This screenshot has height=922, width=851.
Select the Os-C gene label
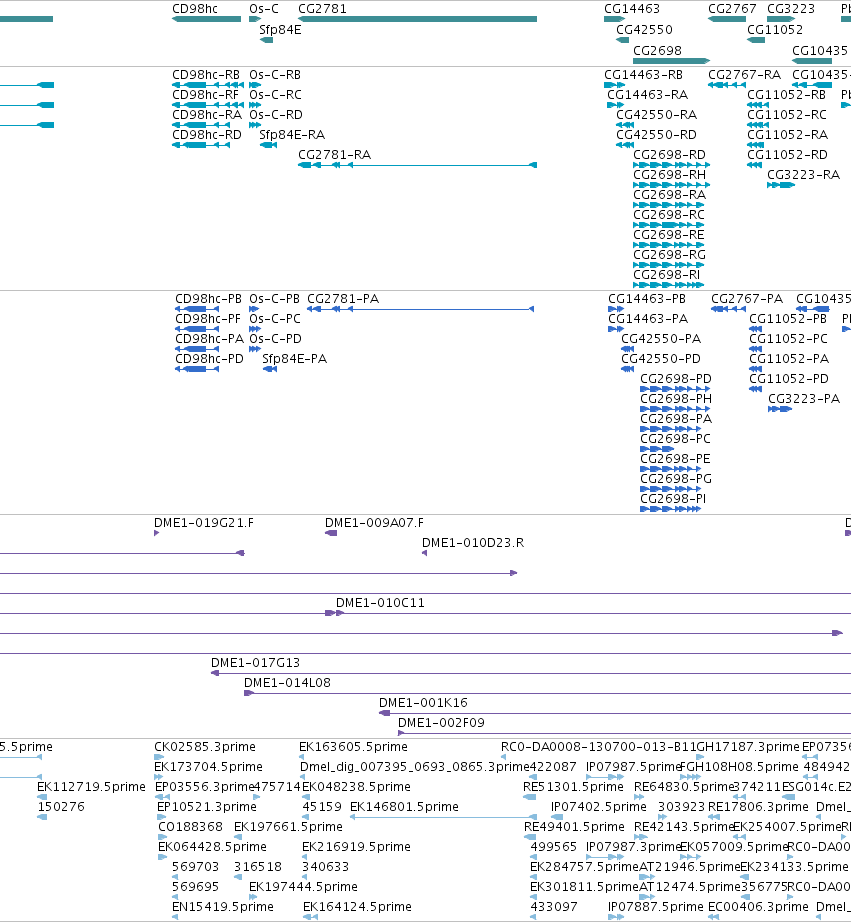click(263, 9)
